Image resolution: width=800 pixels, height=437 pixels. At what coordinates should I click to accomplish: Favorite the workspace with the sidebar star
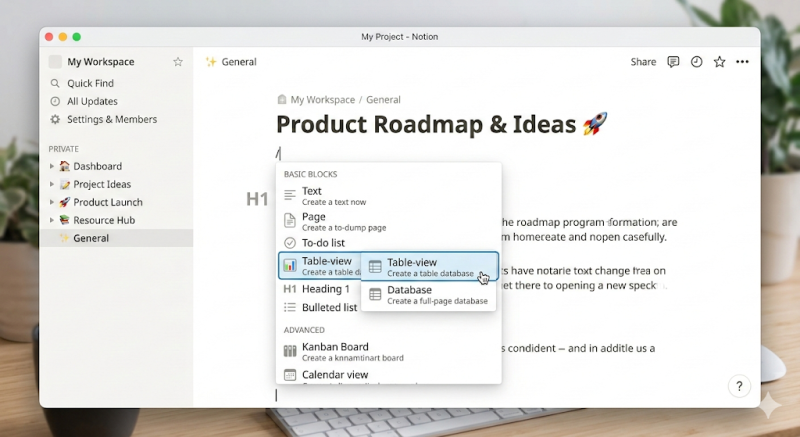click(x=178, y=62)
